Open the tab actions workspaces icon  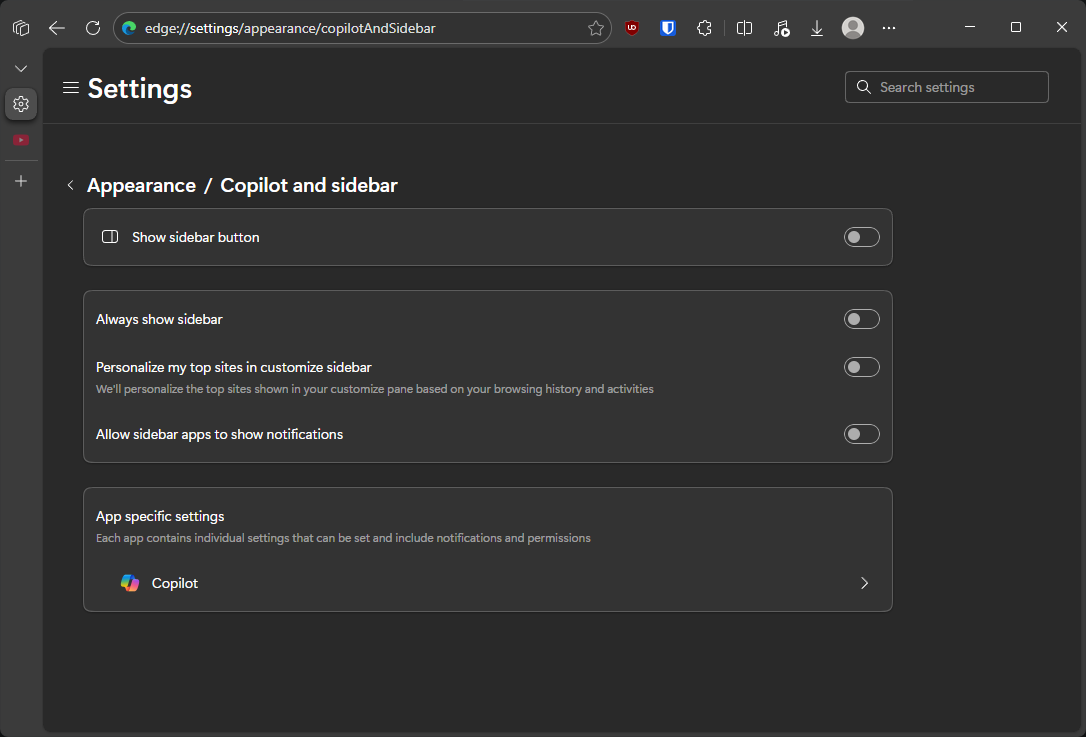pyautogui.click(x=21, y=28)
